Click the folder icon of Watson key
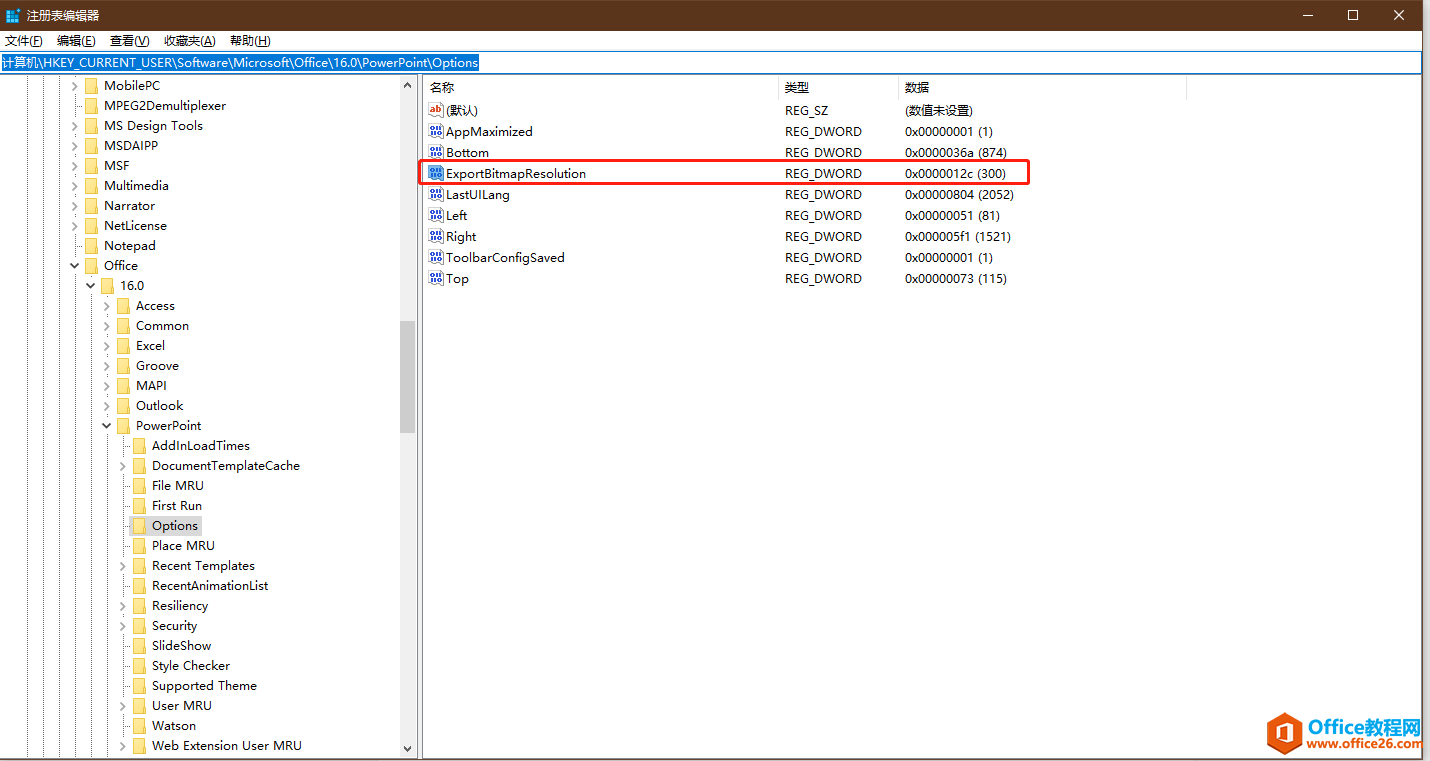This screenshot has height=761, width=1430. coord(139,725)
